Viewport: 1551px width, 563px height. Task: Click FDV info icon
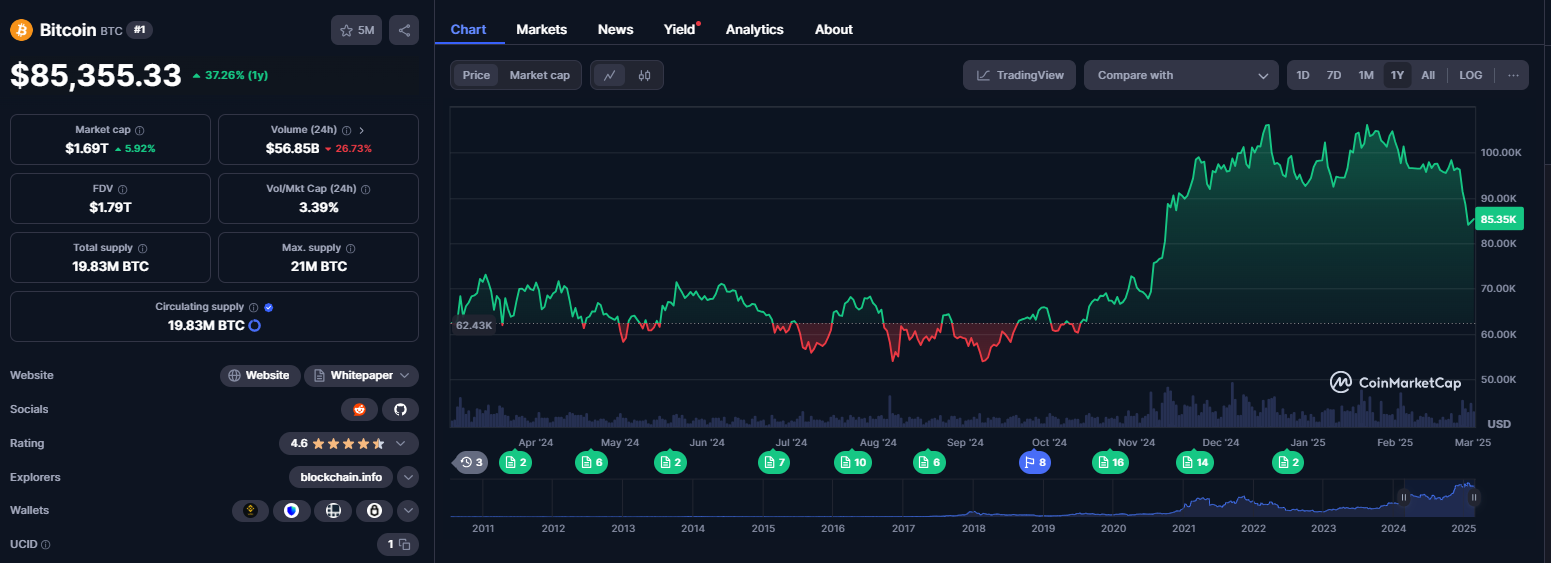click(x=122, y=189)
